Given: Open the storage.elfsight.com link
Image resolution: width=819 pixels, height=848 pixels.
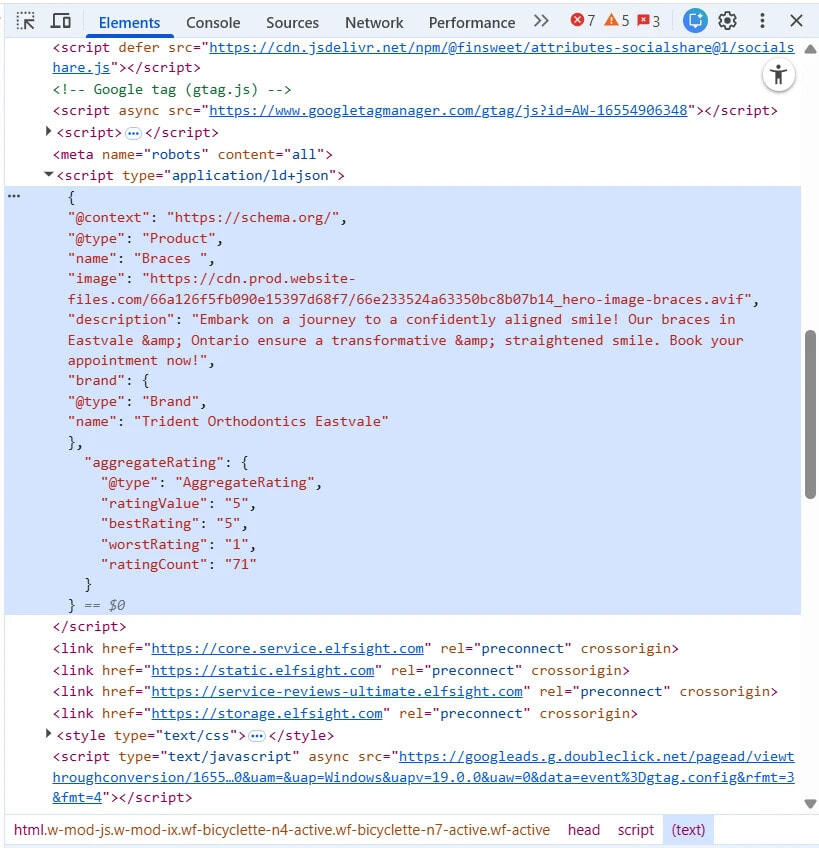Looking at the screenshot, I should pyautogui.click(x=267, y=713).
